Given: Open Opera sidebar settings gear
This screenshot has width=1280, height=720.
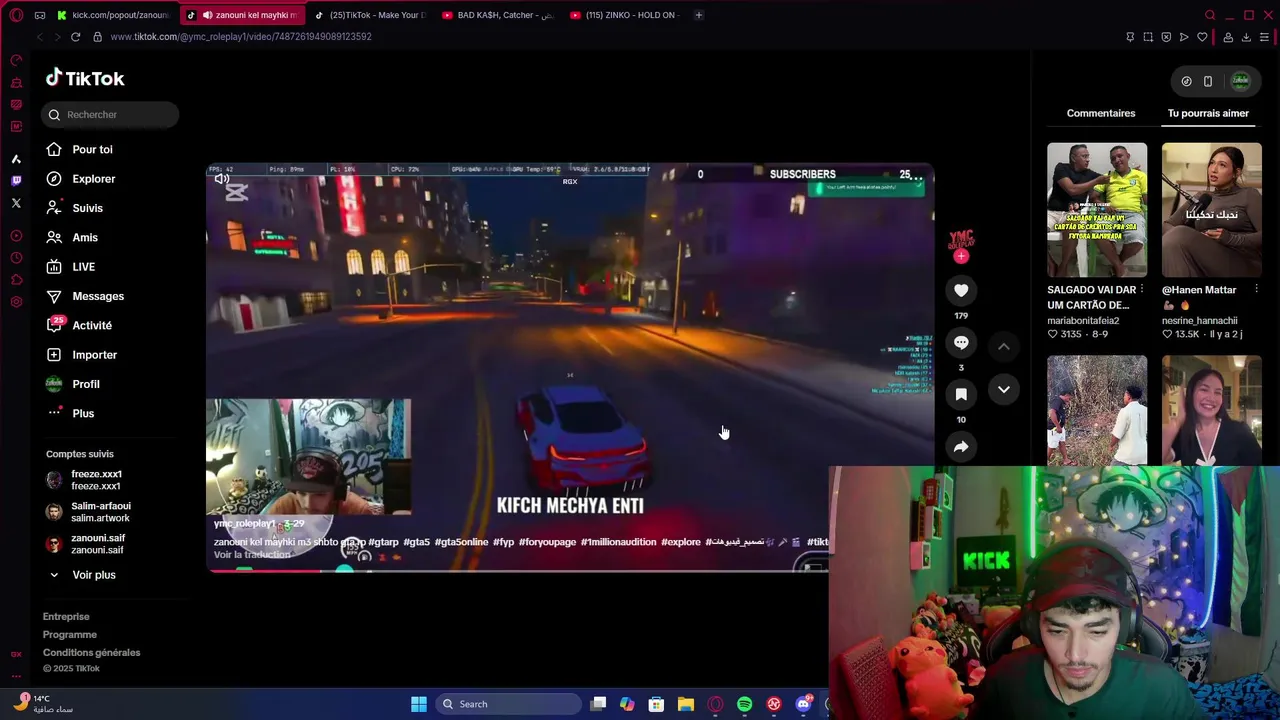Looking at the screenshot, I should [x=16, y=302].
